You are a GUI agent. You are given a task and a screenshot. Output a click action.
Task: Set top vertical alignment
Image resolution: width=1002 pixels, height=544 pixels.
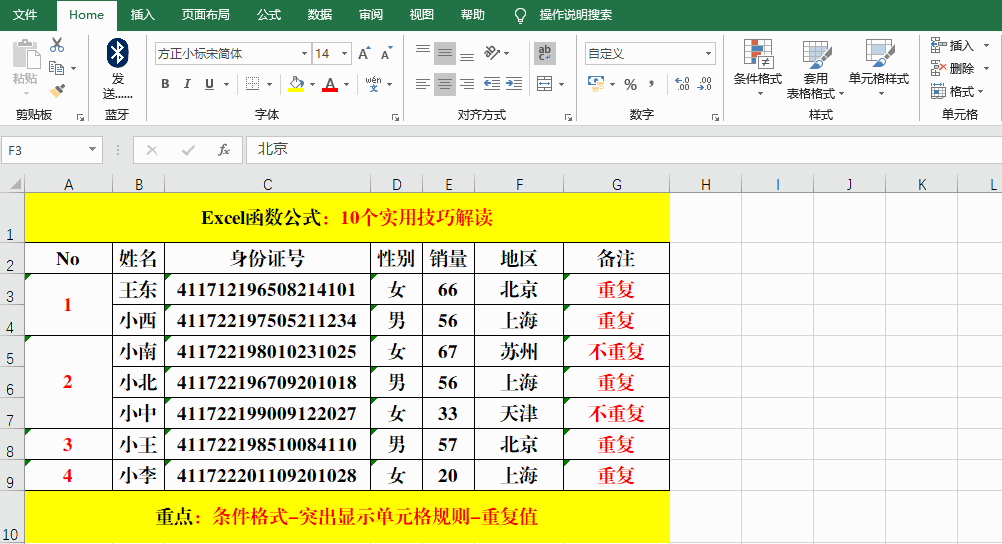(422, 53)
